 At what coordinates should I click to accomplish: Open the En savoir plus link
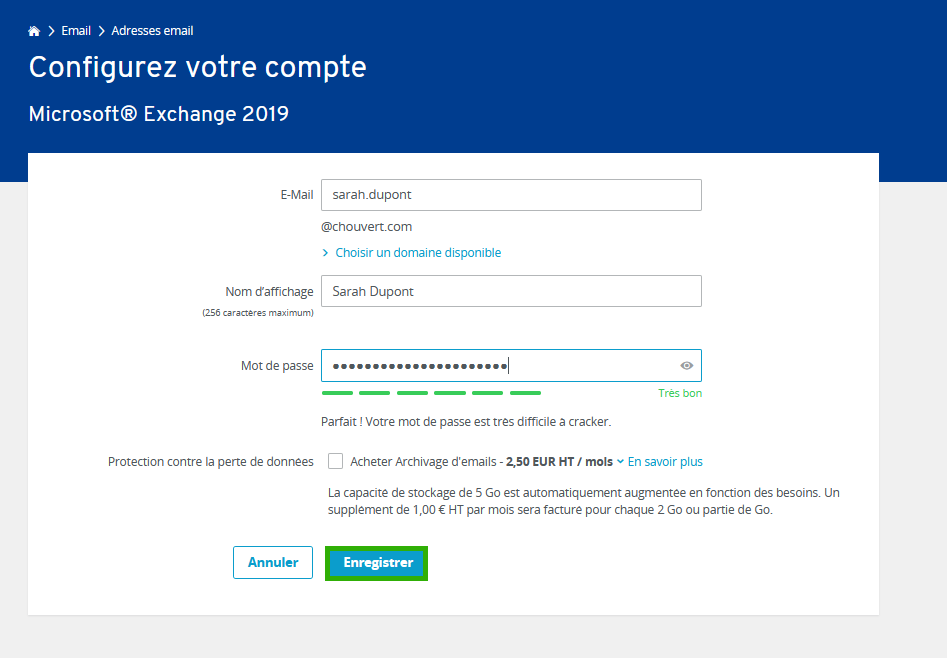665,462
